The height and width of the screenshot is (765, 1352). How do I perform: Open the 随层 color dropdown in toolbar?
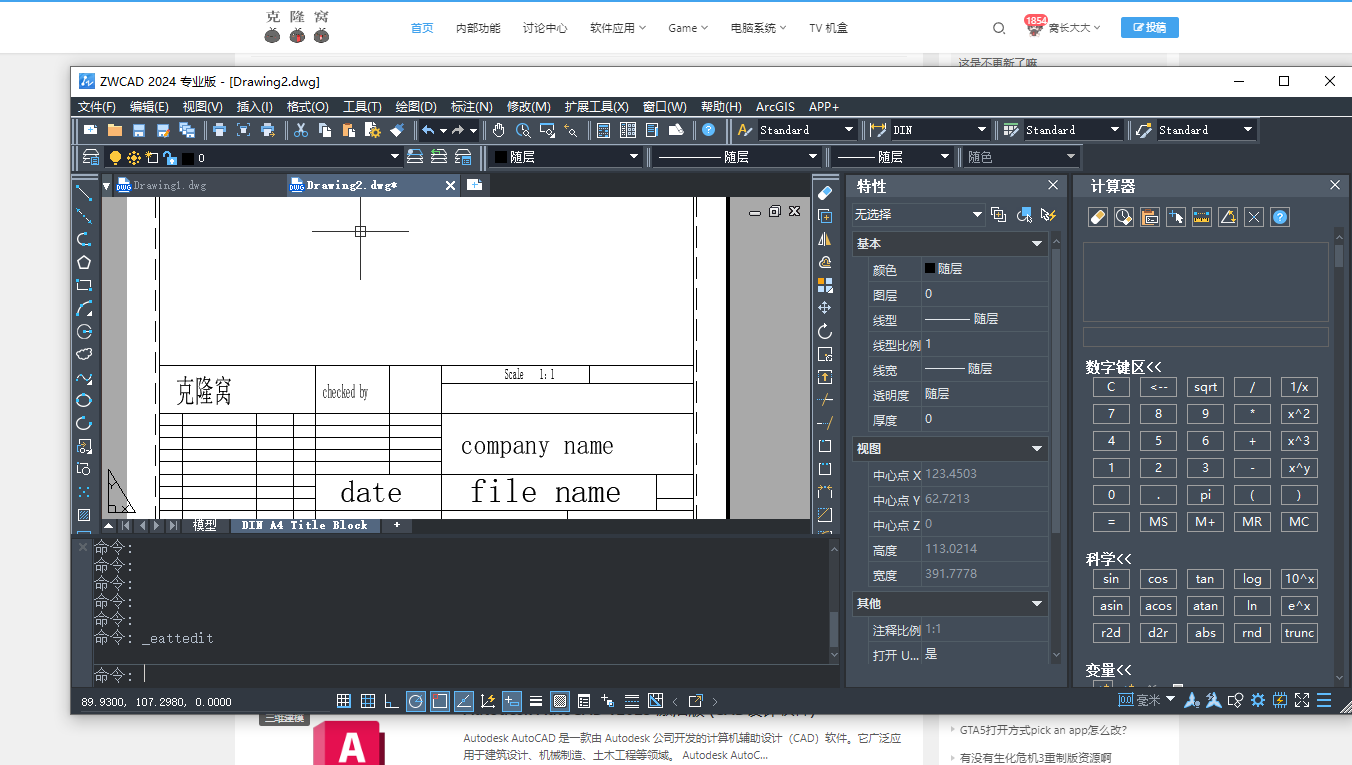pos(633,157)
